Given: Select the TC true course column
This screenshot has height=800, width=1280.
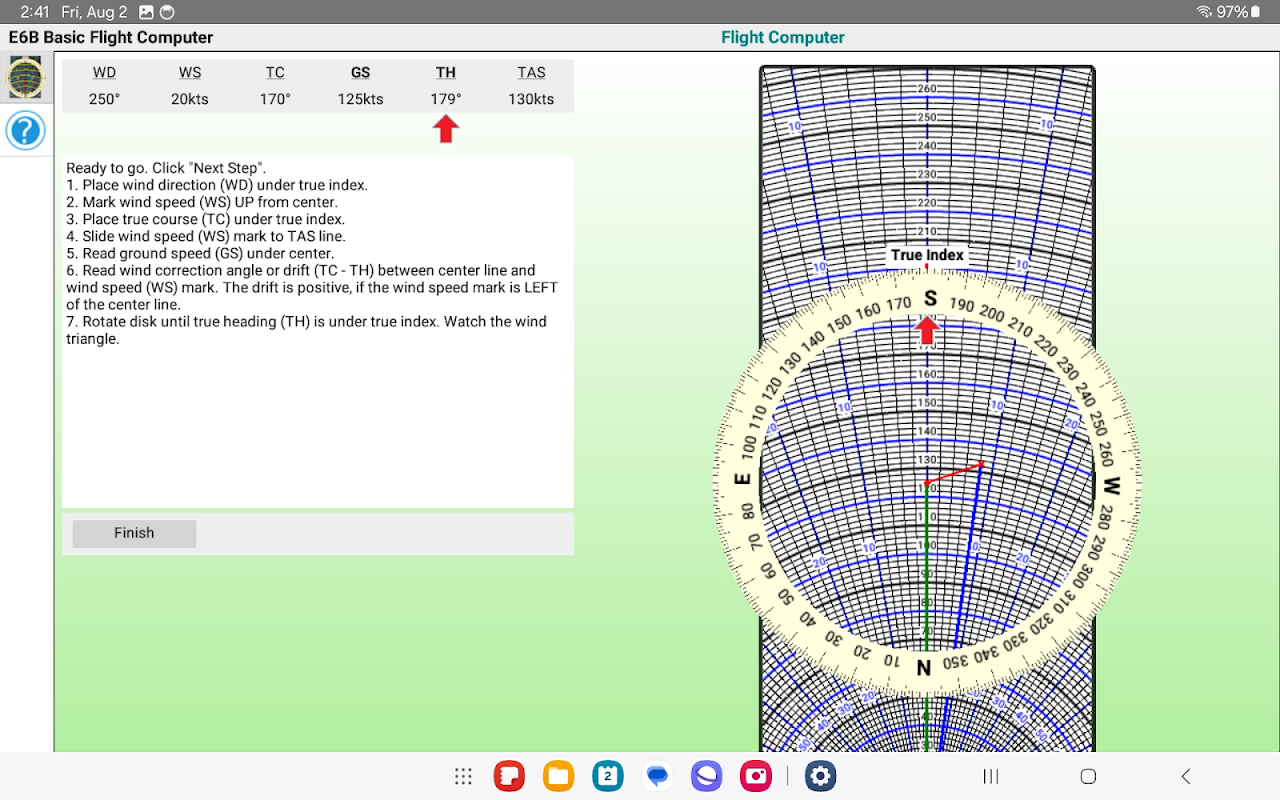Looking at the screenshot, I should (275, 86).
